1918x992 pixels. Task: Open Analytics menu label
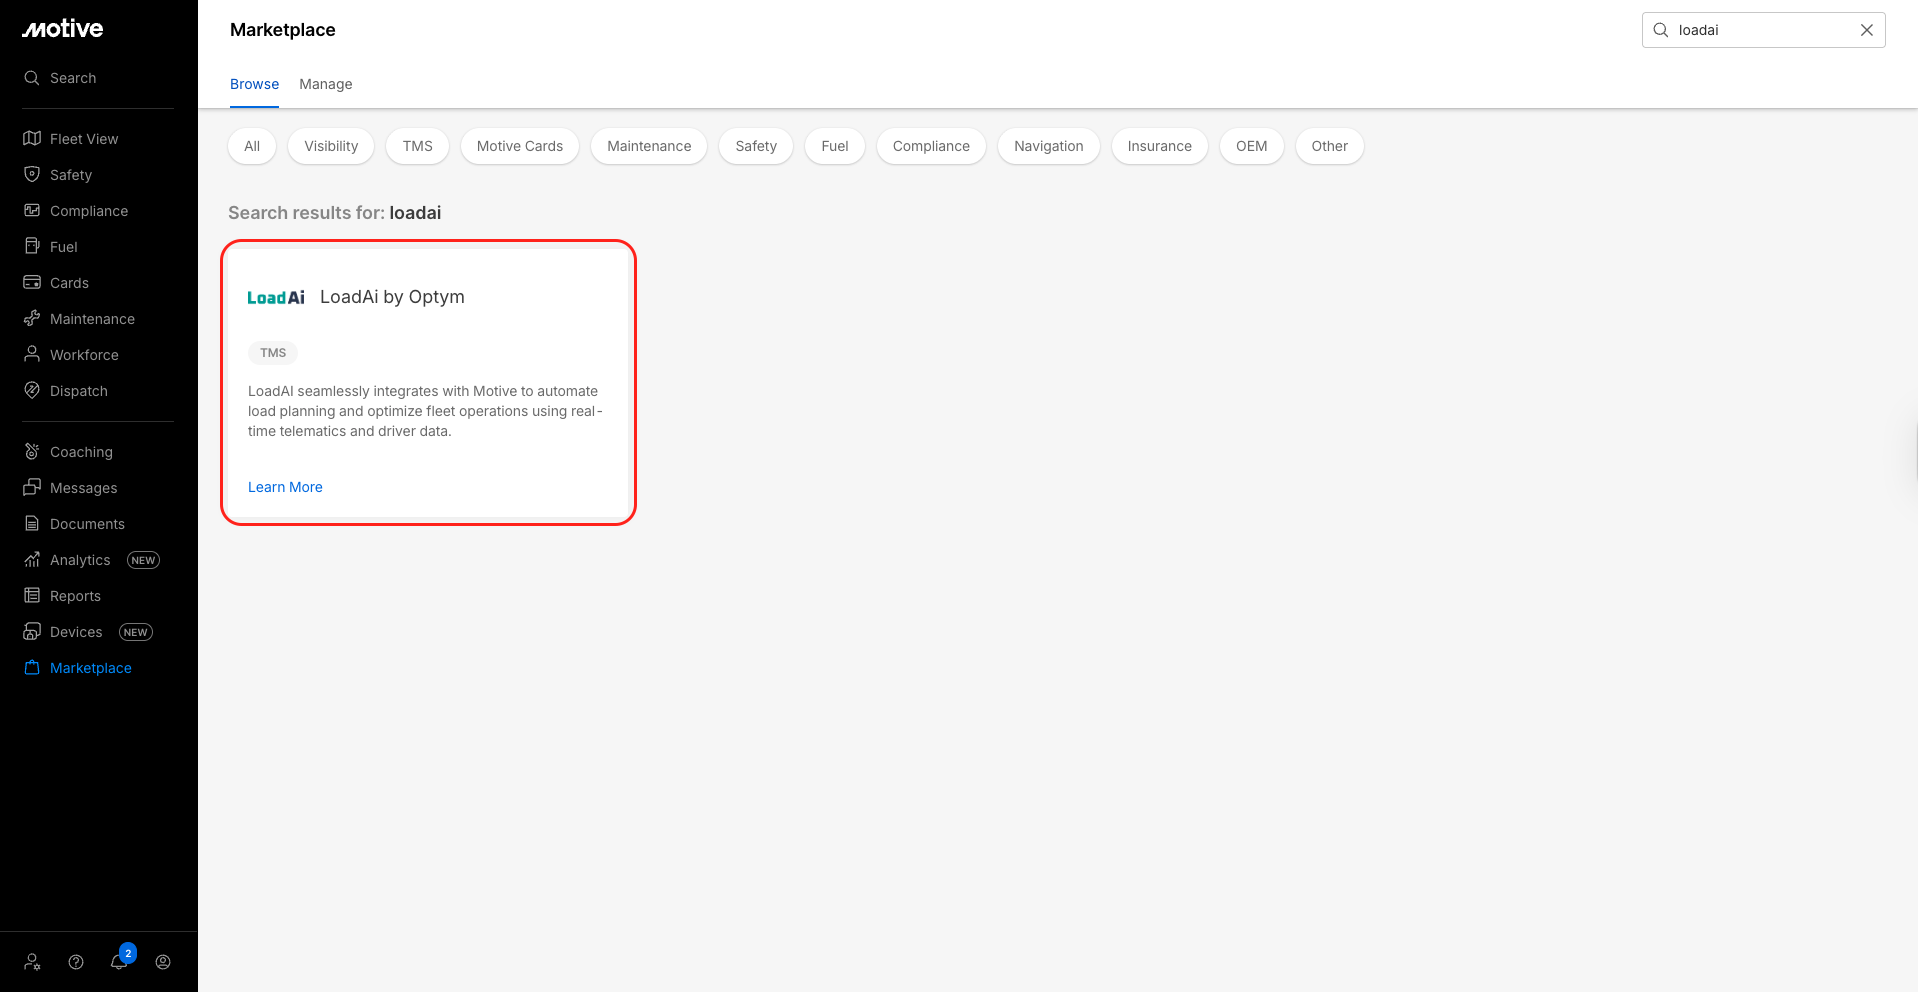(x=80, y=560)
